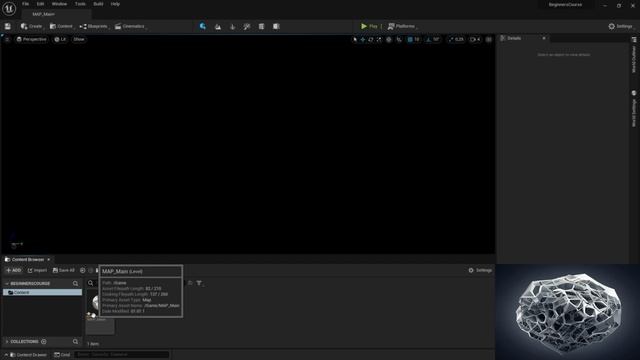The width and height of the screenshot is (640, 360).
Task: Open the Create dropdown
Action: coord(32,26)
